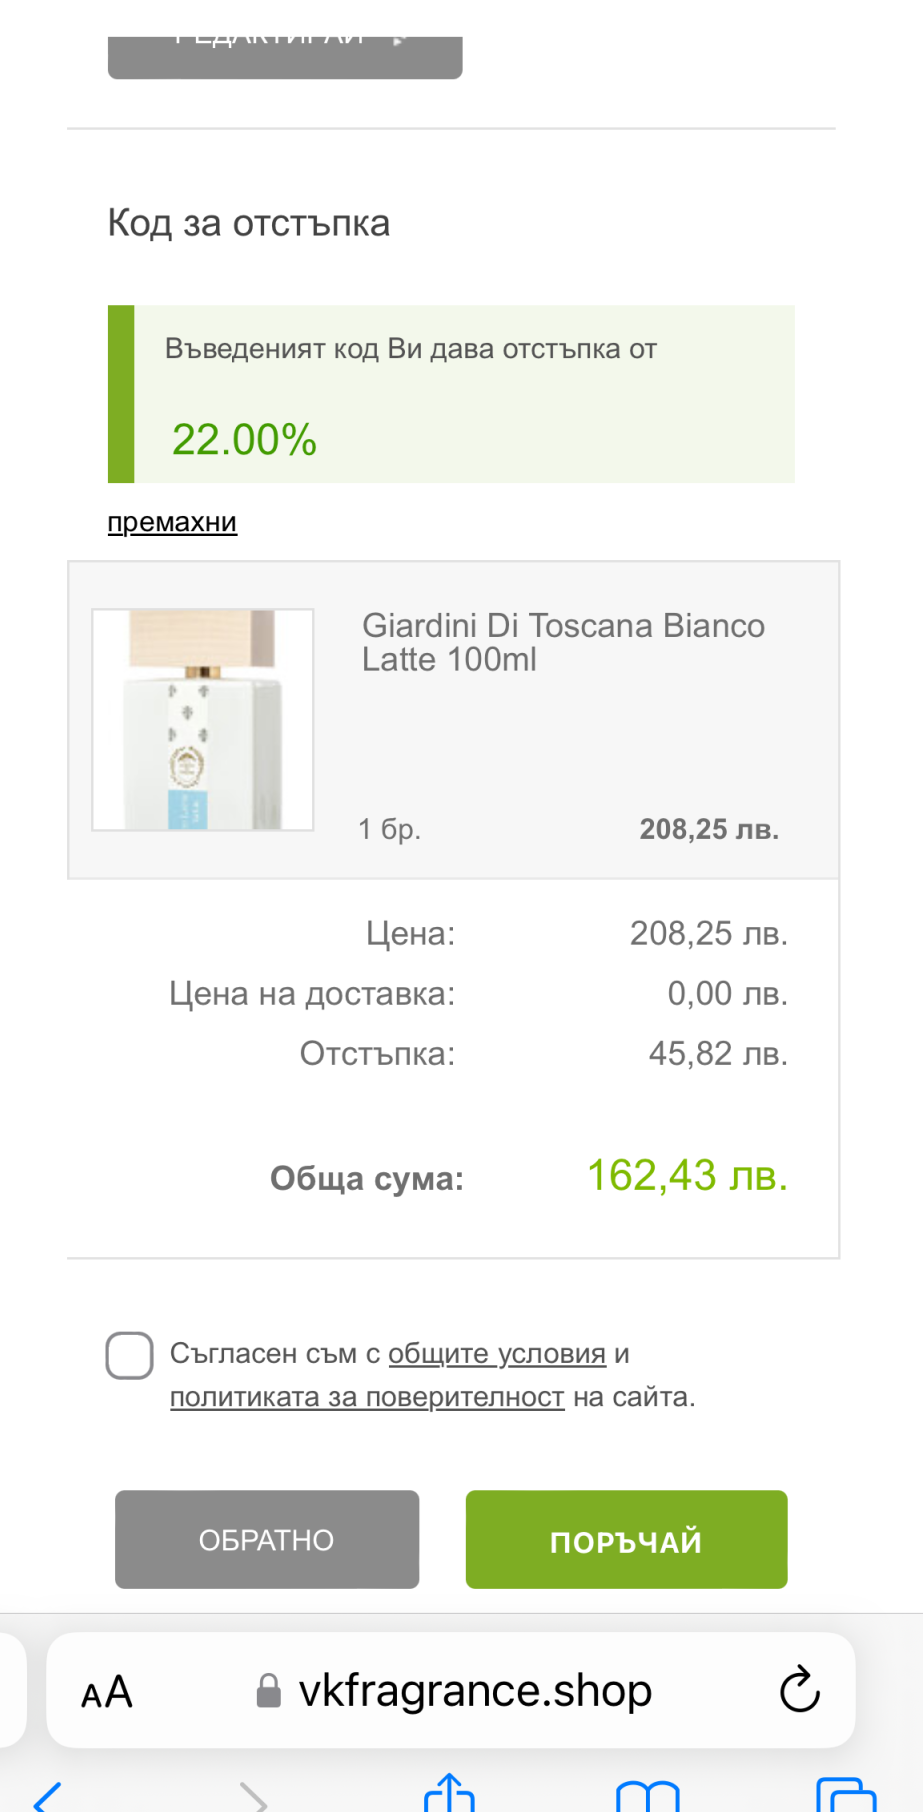Tap the Safari AA text size icon

point(107,1692)
